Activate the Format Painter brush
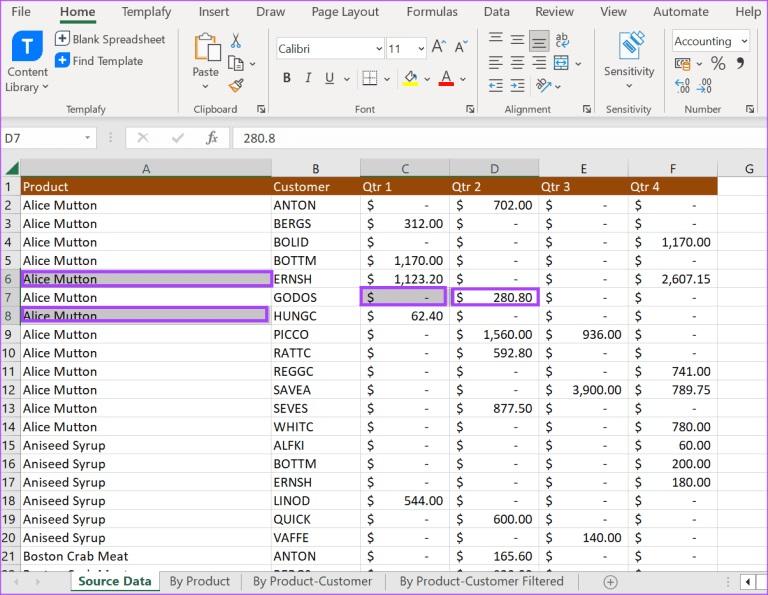This screenshot has width=768, height=595. pyautogui.click(x=236, y=86)
